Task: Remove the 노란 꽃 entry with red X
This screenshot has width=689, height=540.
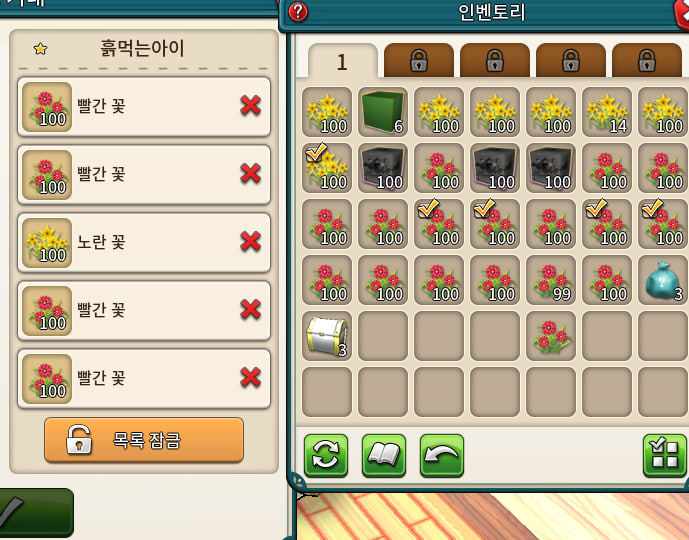Action: (x=250, y=241)
